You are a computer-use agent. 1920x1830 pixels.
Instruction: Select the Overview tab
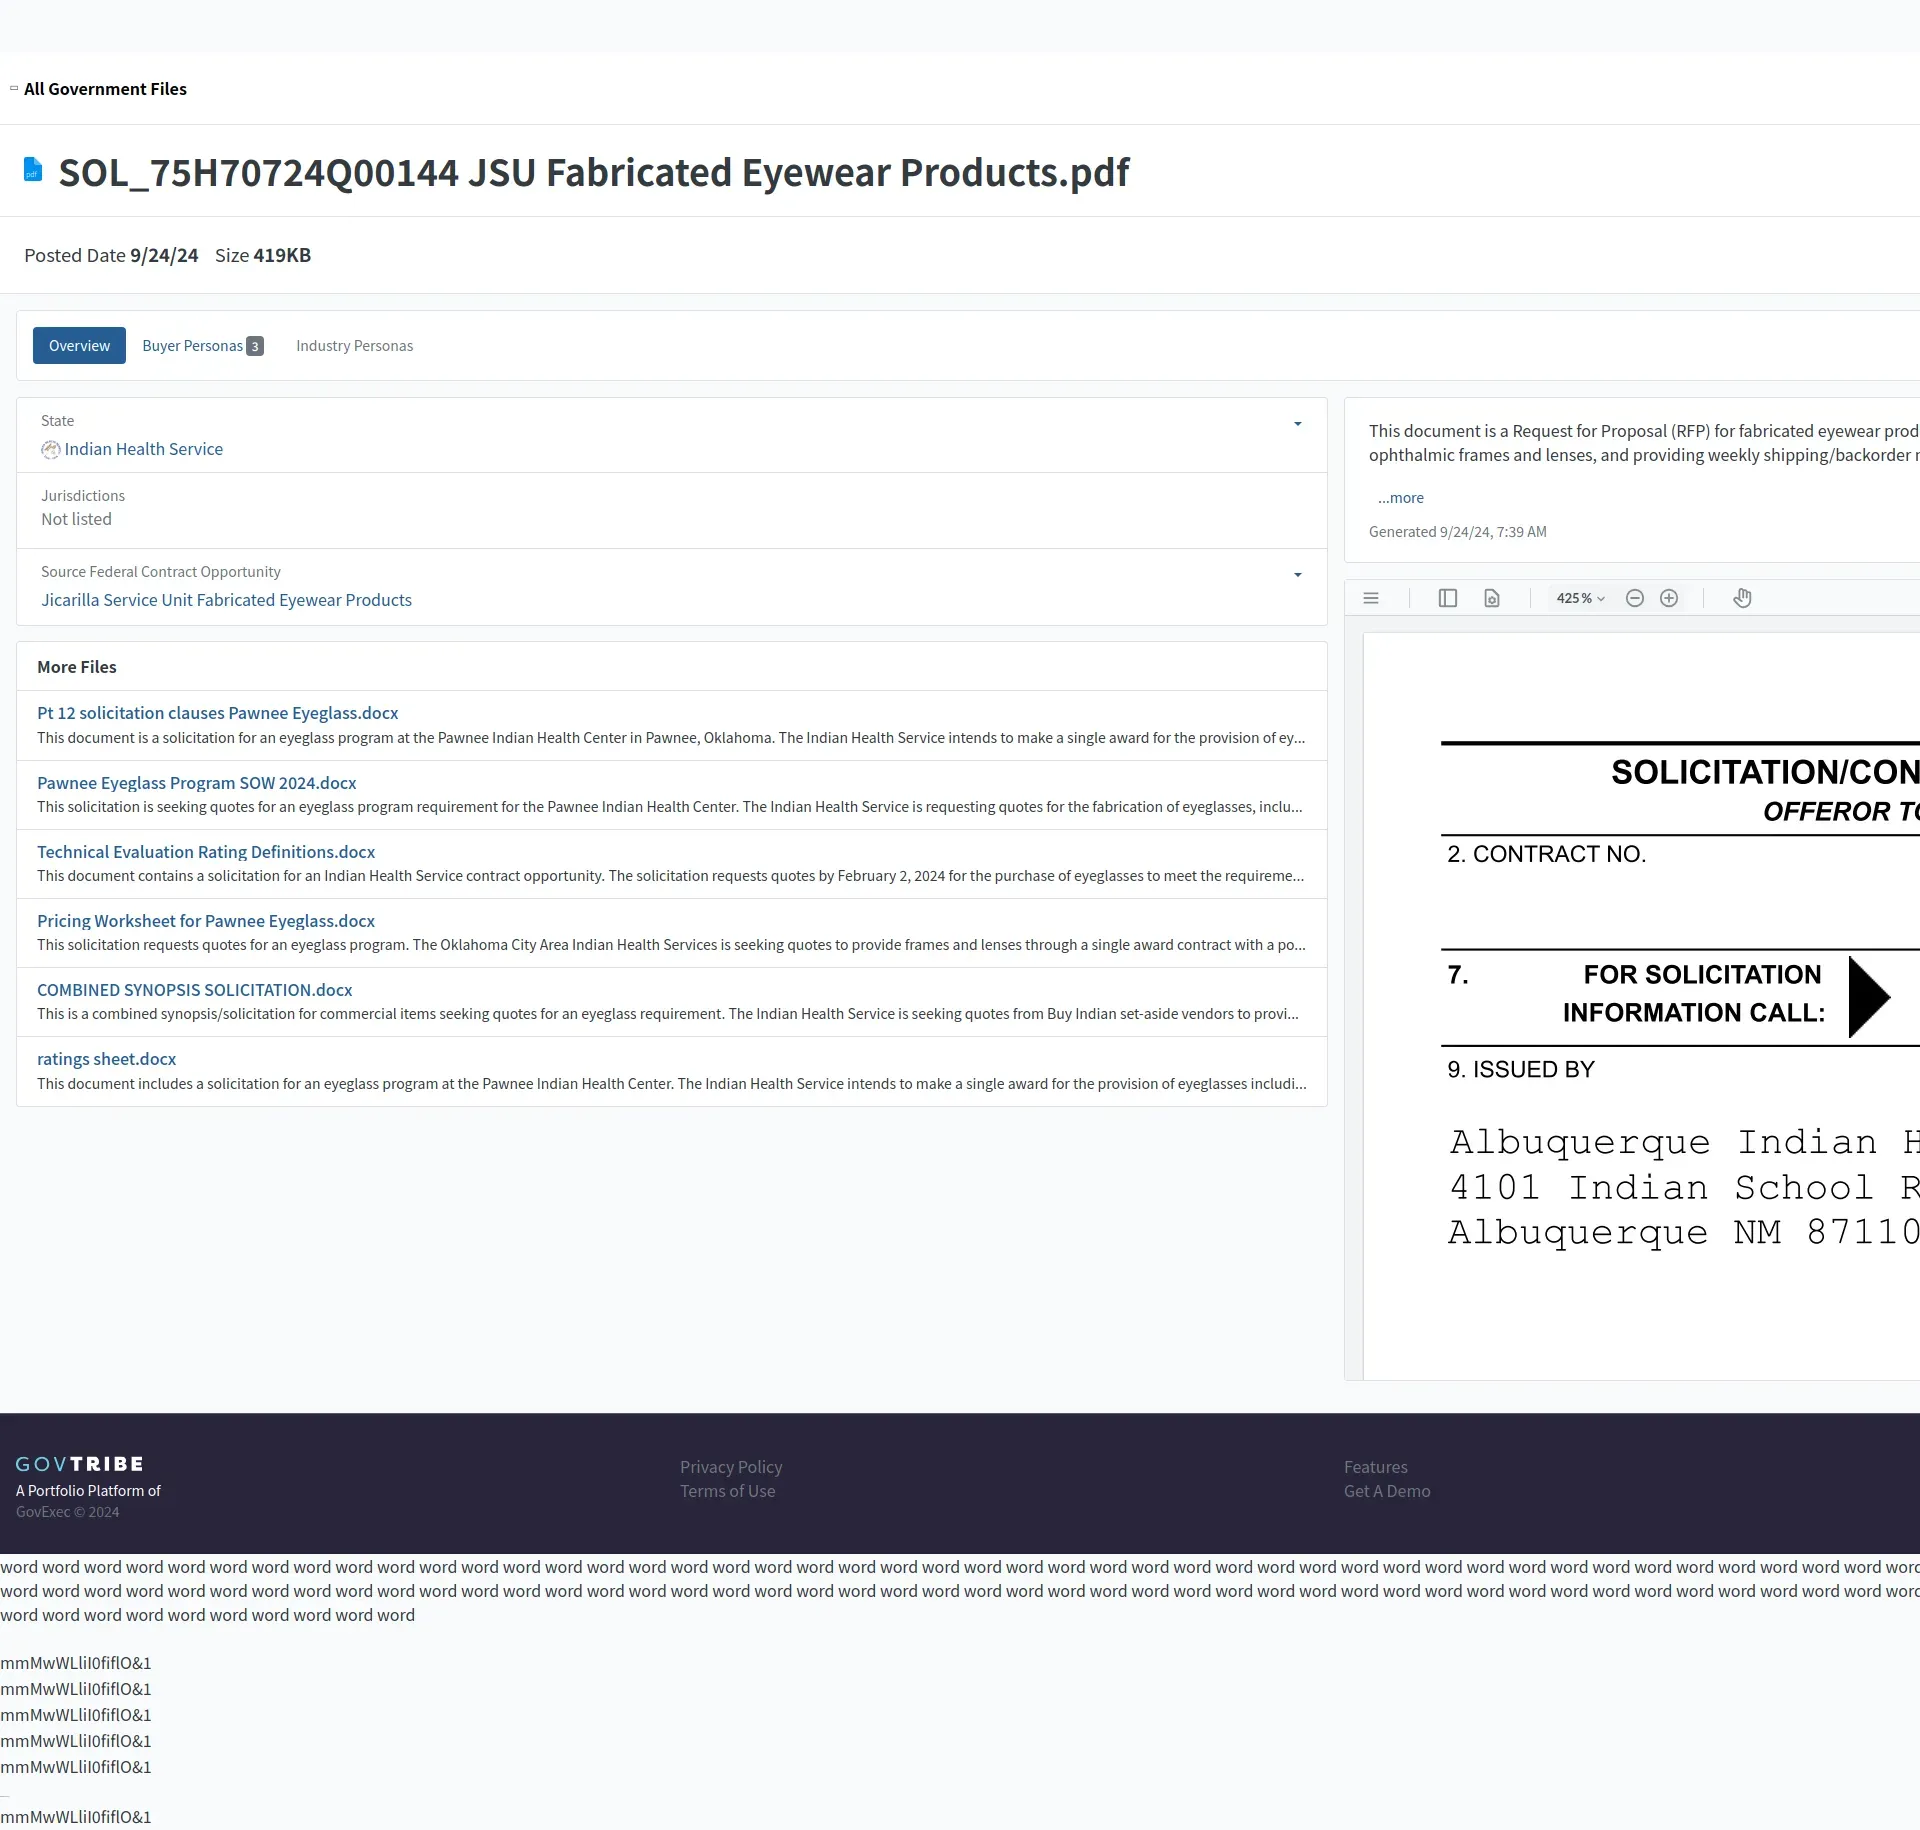(x=79, y=346)
